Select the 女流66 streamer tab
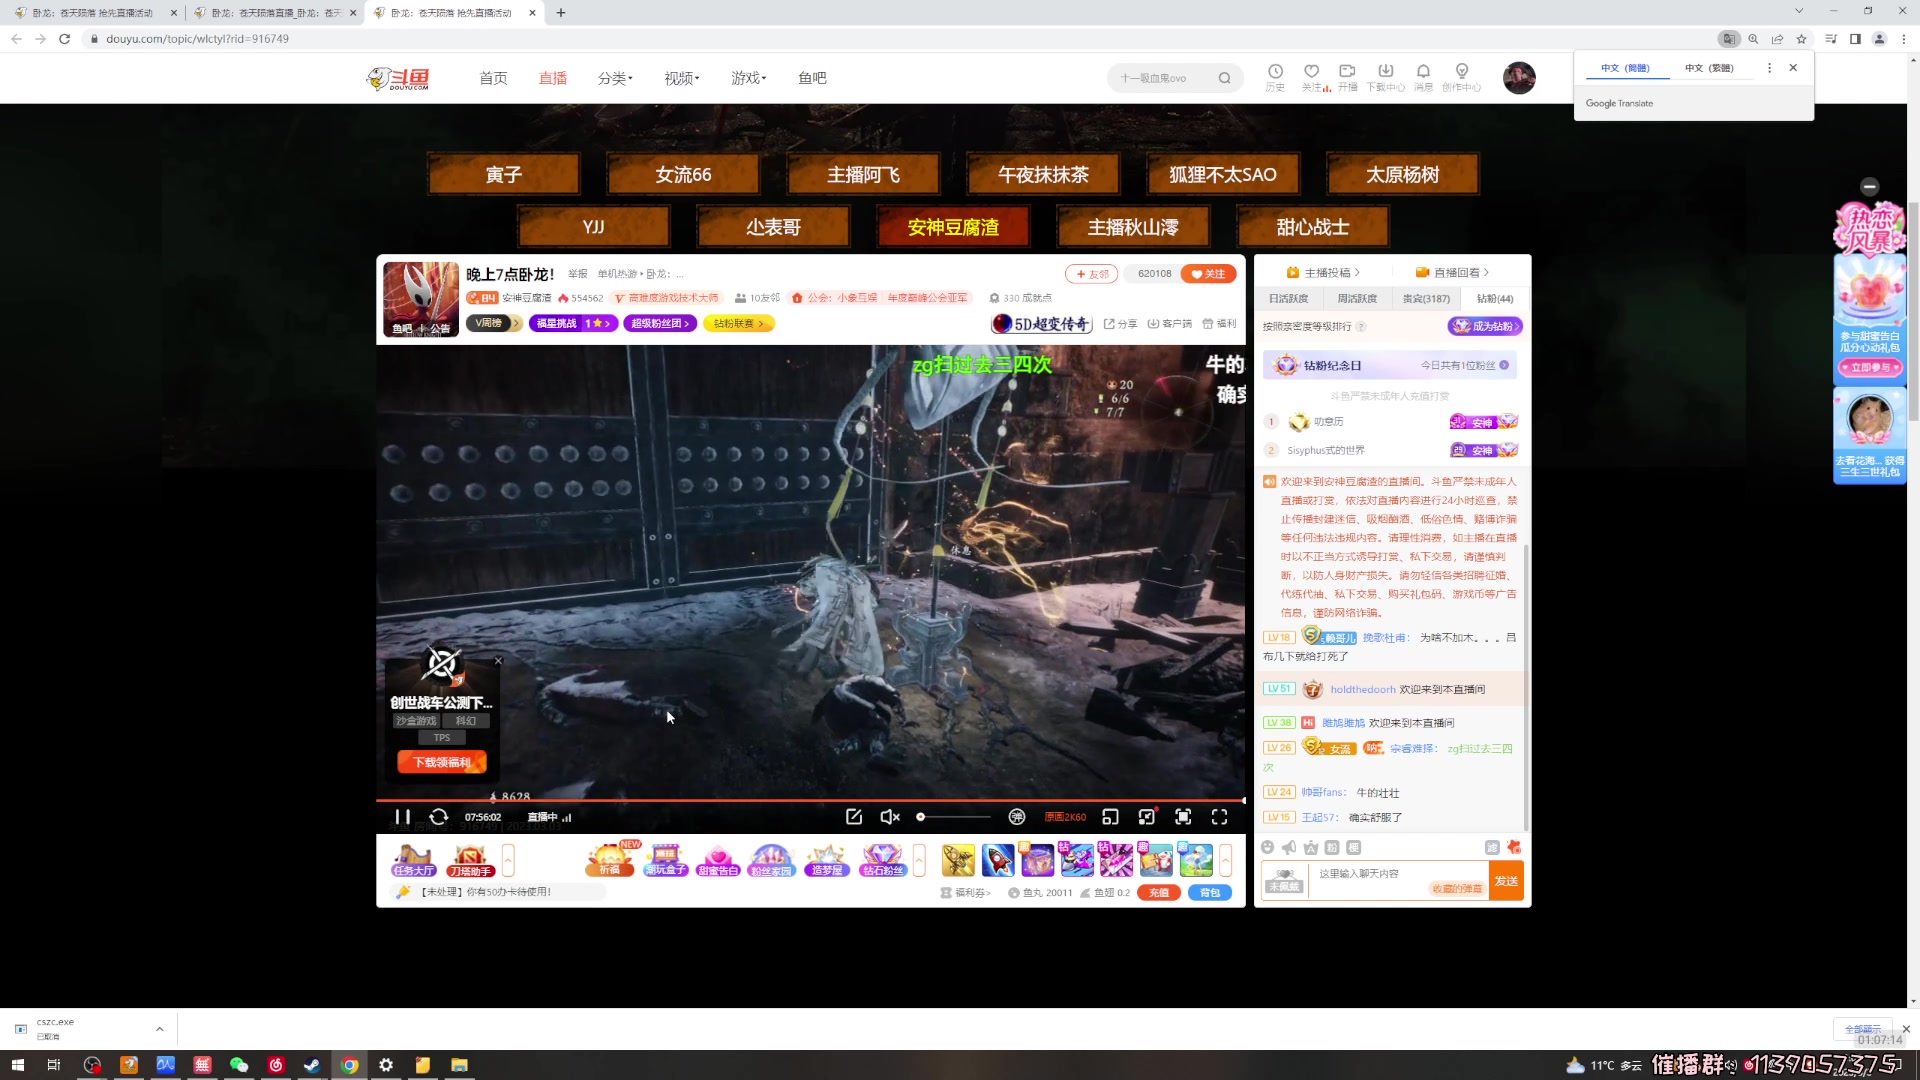Viewport: 1920px width, 1080px height. pyautogui.click(x=683, y=175)
